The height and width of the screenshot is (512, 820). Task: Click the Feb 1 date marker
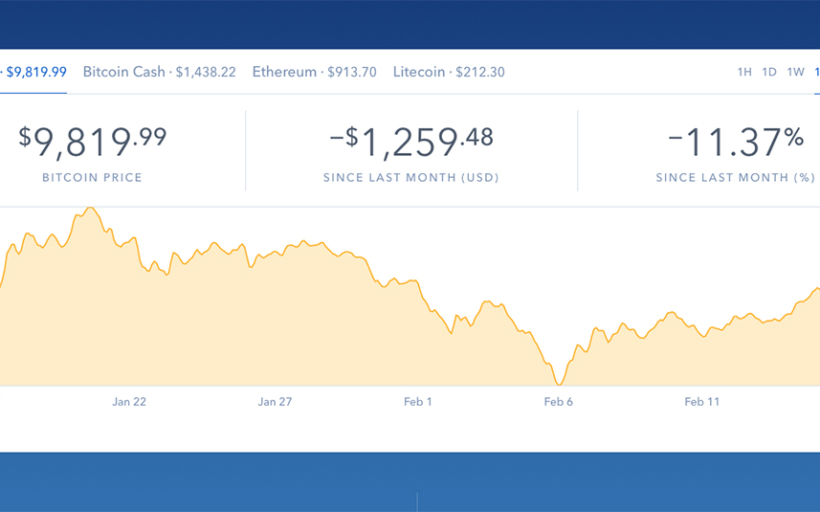(417, 402)
